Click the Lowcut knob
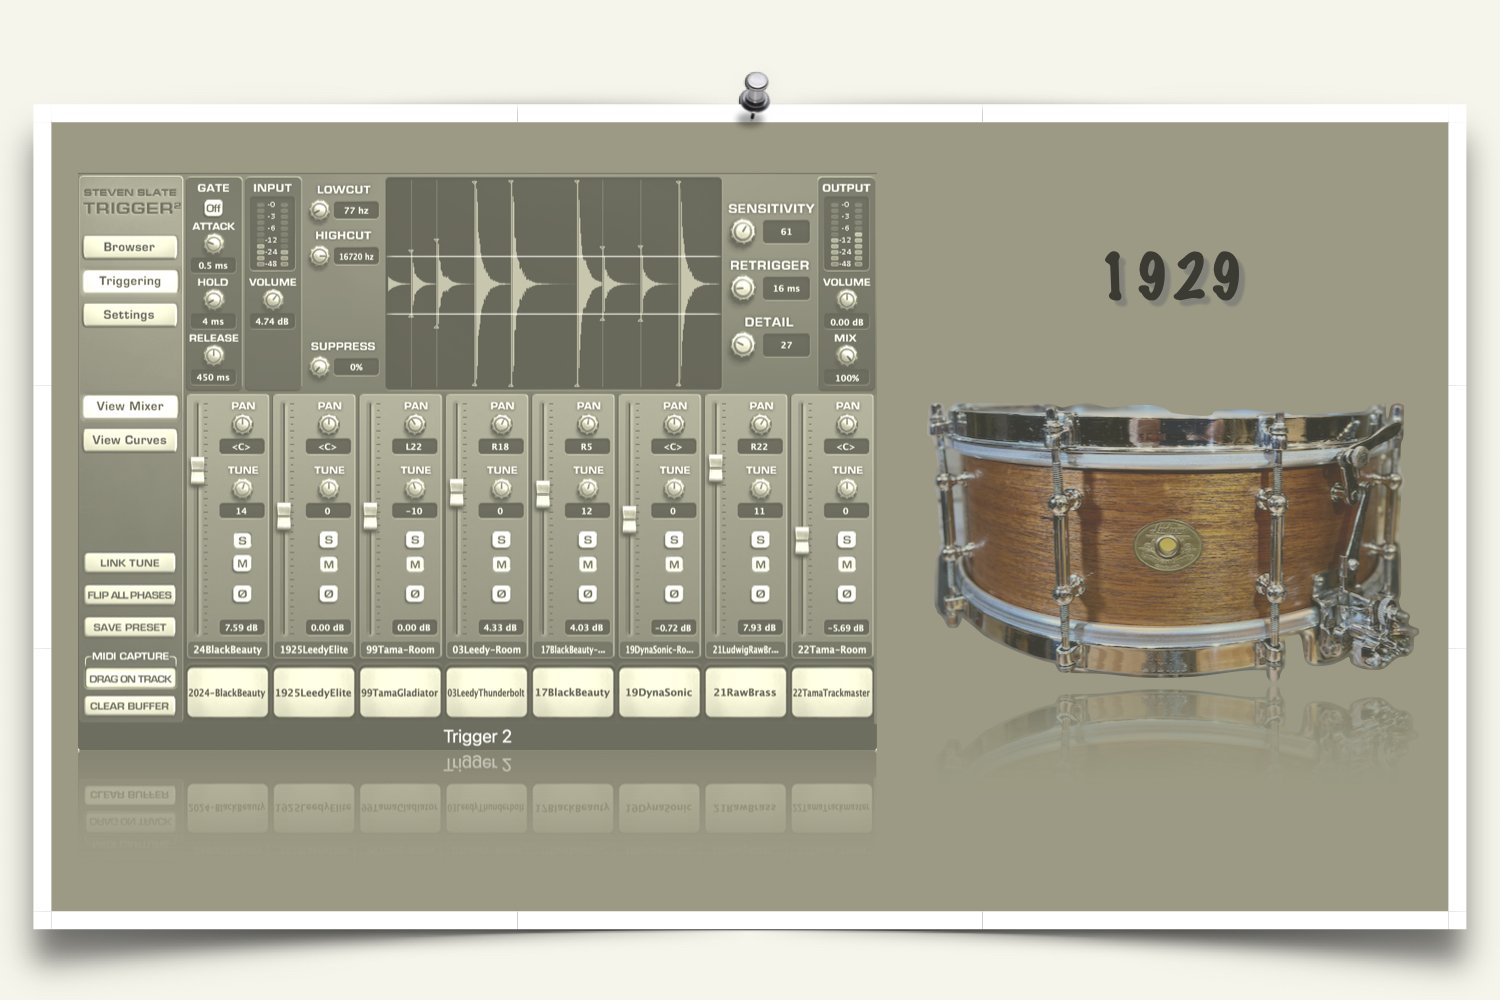This screenshot has height=1000, width=1500. (320, 210)
